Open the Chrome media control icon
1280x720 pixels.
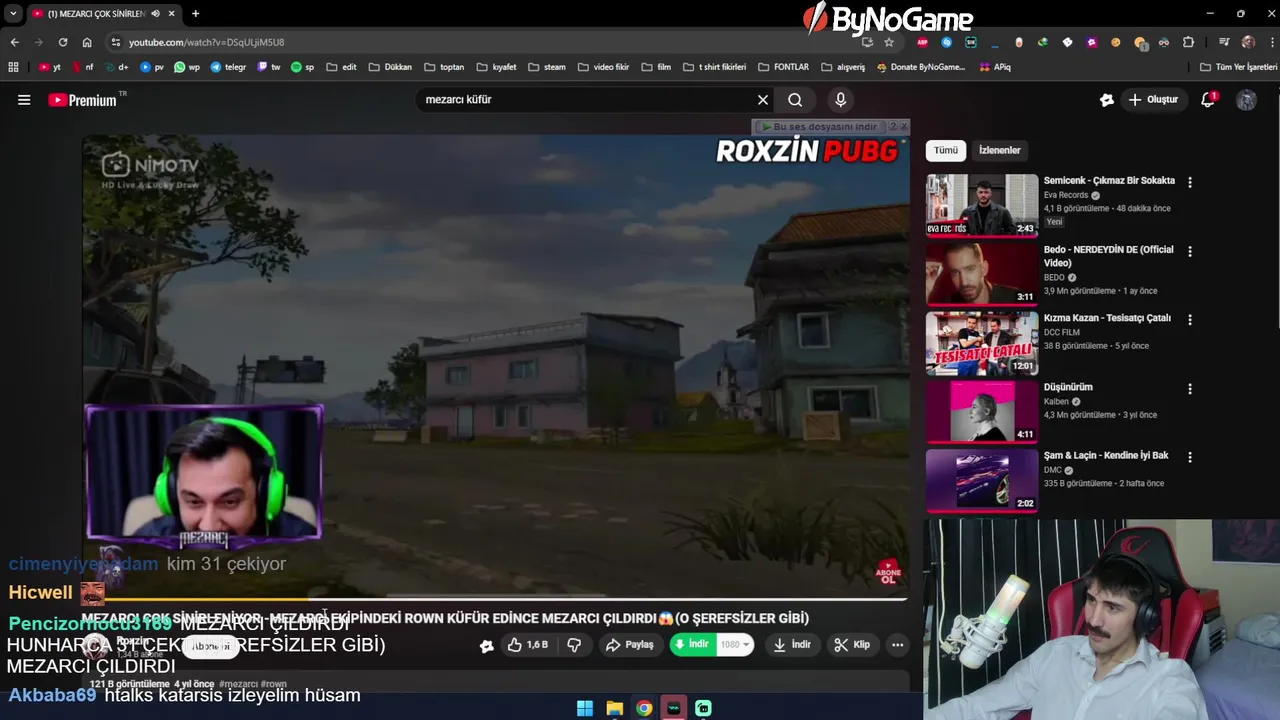pos(1224,42)
